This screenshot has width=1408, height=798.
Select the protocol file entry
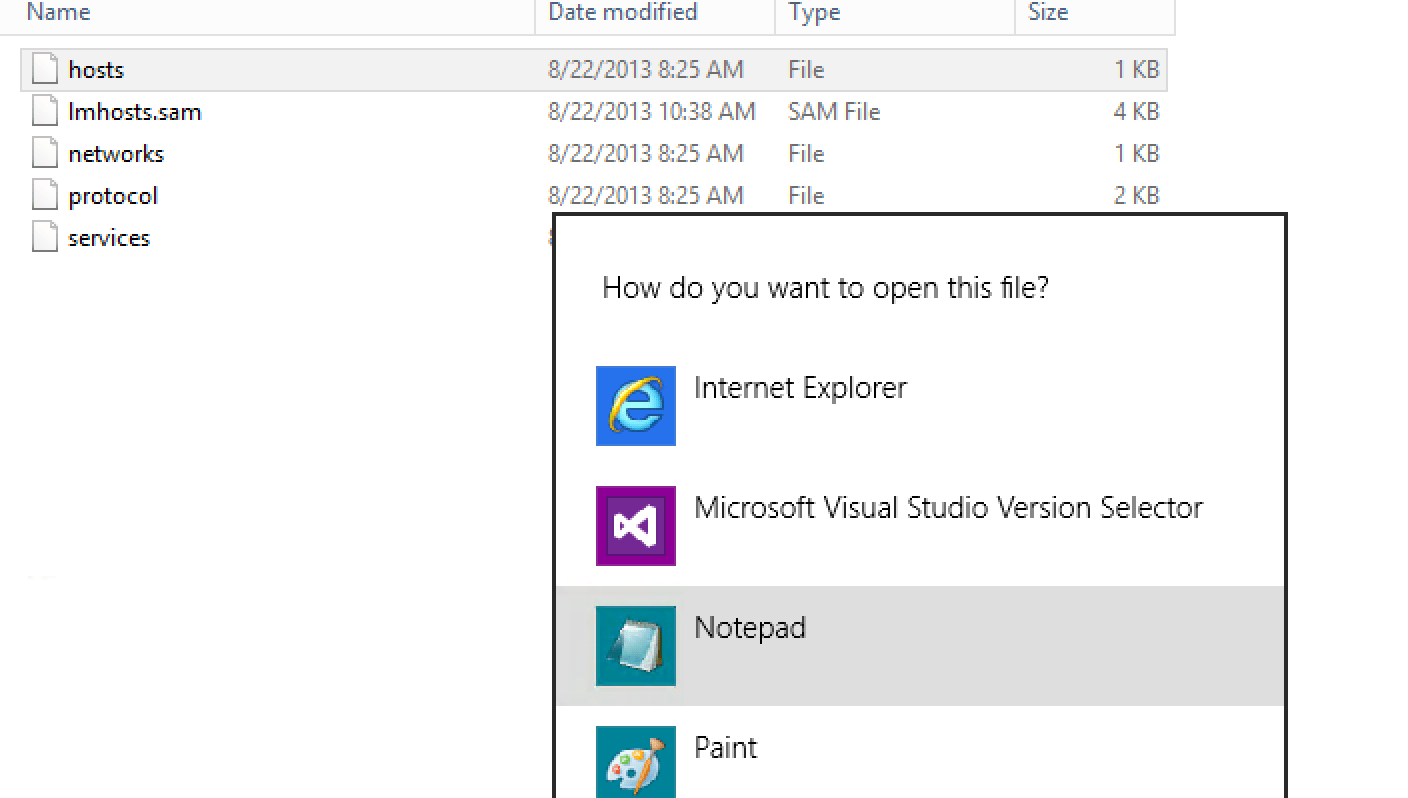pos(112,195)
